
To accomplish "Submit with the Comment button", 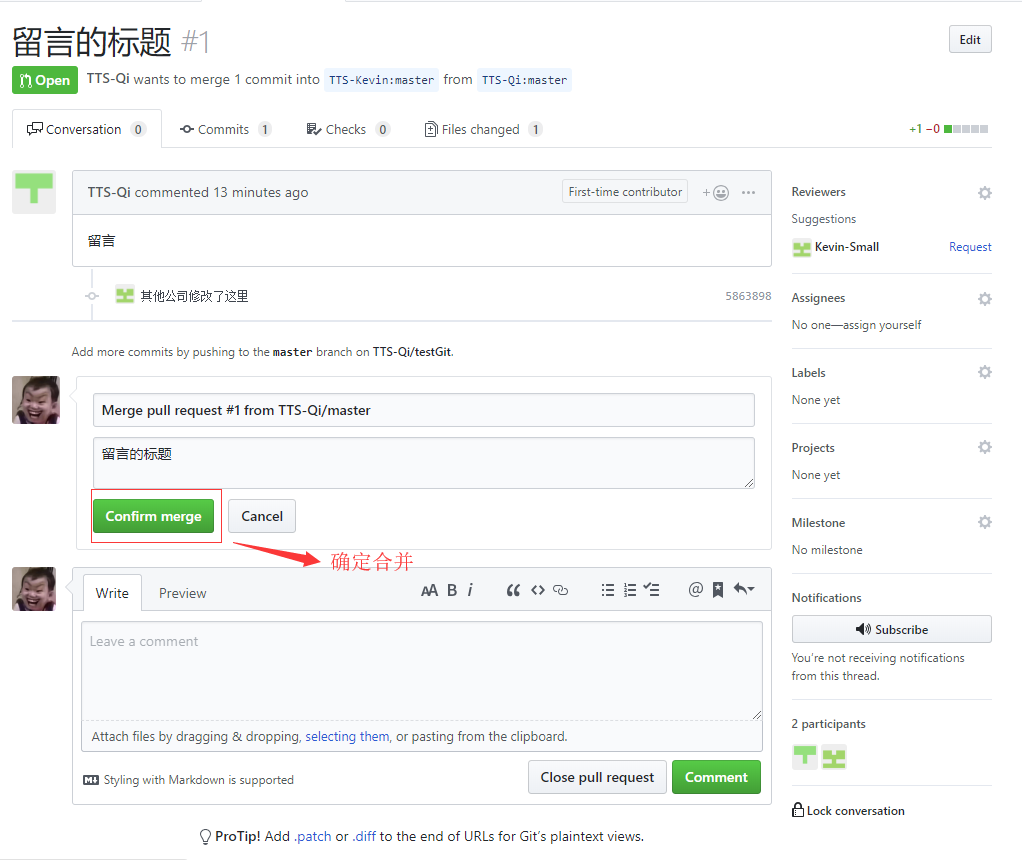I will click(x=716, y=777).
